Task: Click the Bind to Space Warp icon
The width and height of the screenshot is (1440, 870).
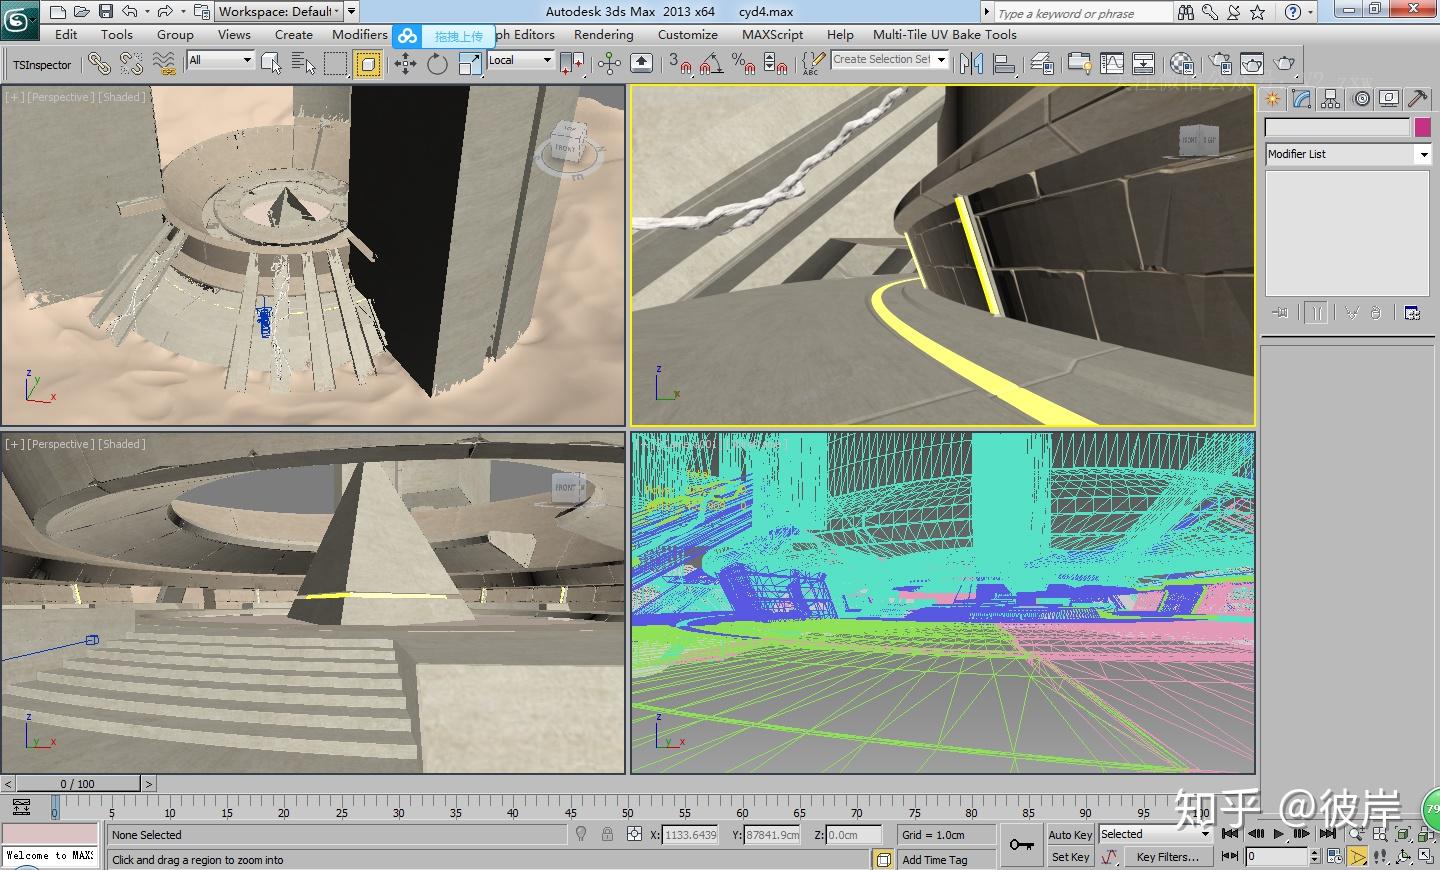Action: tap(164, 64)
